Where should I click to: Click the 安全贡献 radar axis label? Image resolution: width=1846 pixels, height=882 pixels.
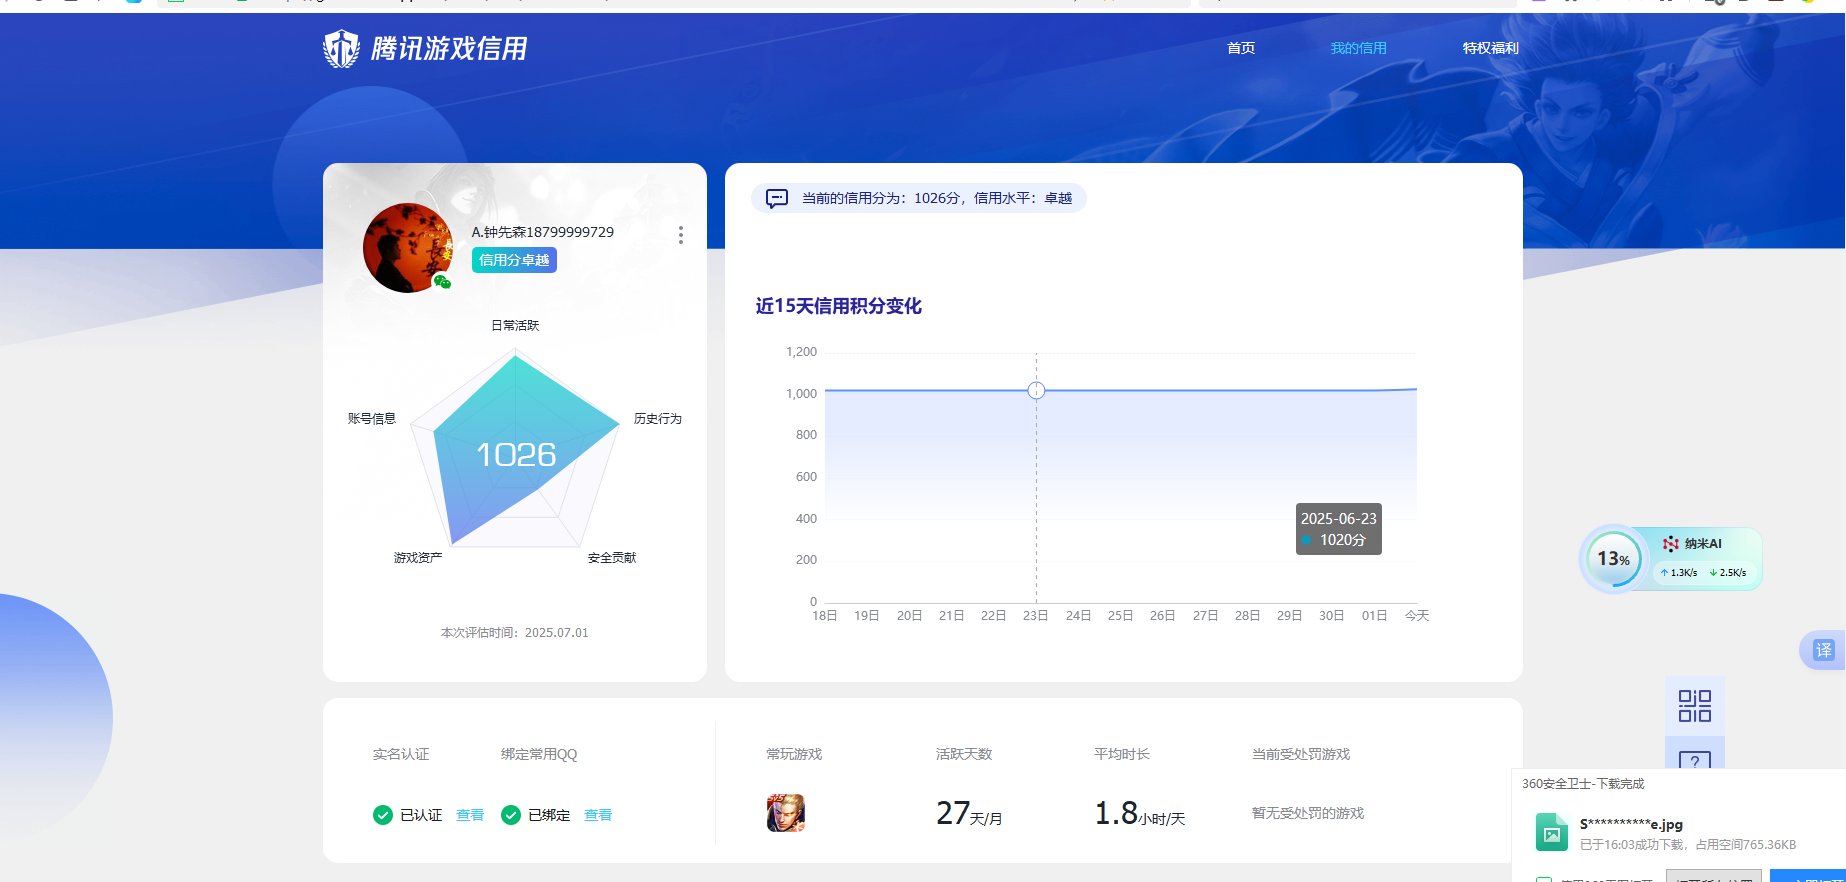(612, 557)
